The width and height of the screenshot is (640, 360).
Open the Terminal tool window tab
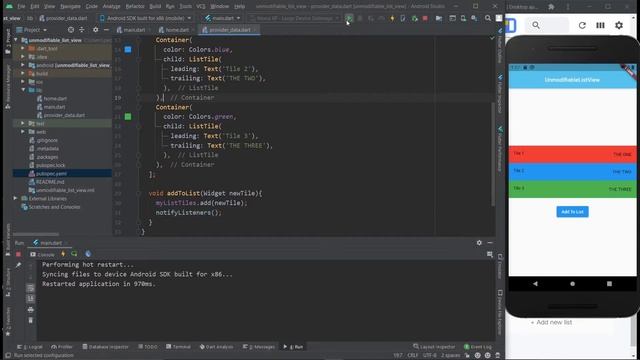tap(178, 347)
